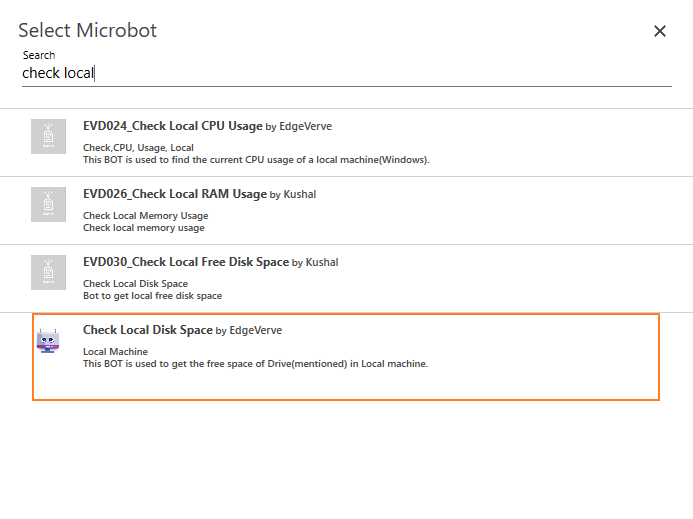
Task: Pick the Check Local Disk Space title
Action: click(x=147, y=330)
